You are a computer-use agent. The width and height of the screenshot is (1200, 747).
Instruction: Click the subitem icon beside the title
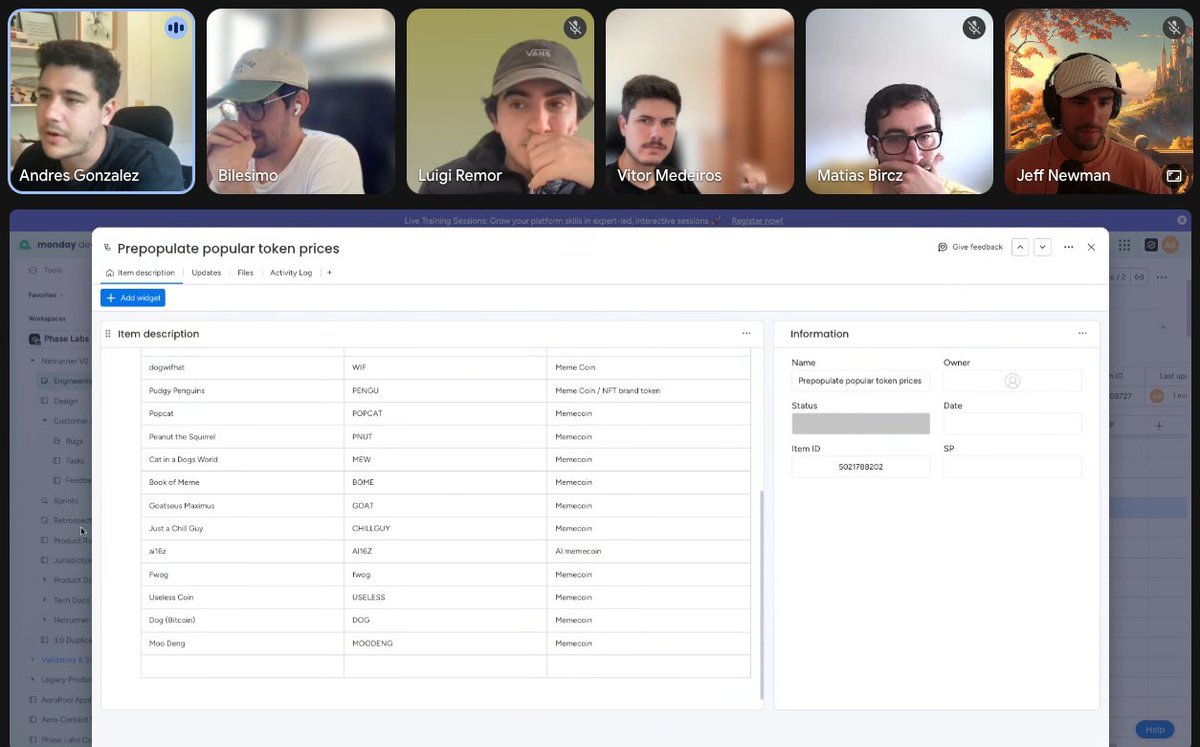click(x=107, y=248)
